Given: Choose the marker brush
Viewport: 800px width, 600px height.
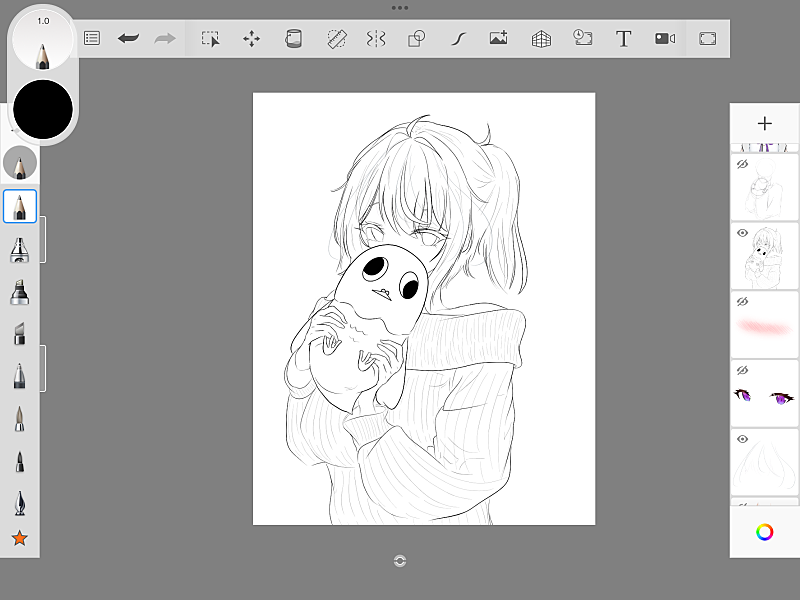Looking at the screenshot, I should pos(19,292).
